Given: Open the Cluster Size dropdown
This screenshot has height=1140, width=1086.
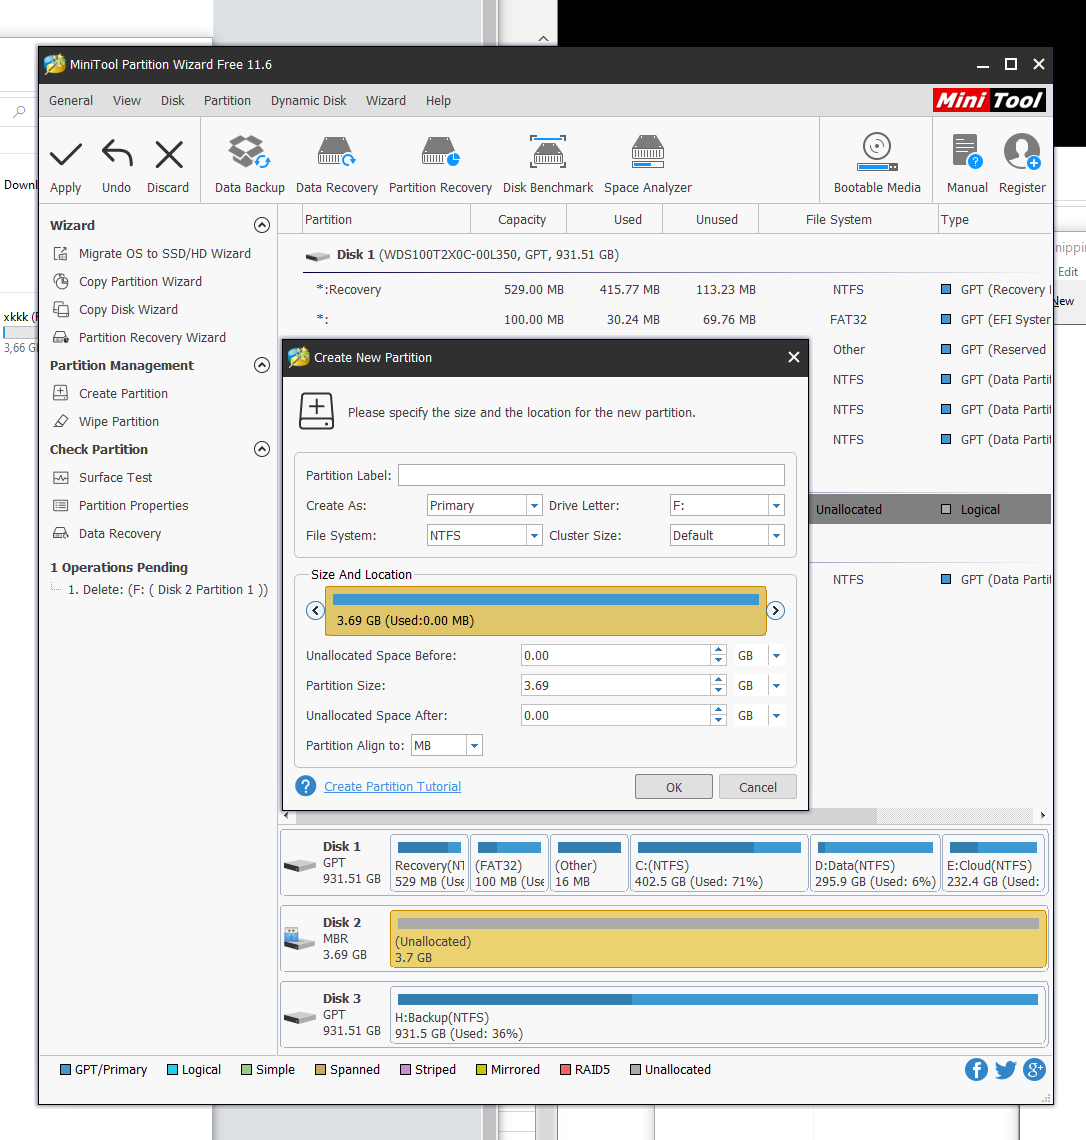Looking at the screenshot, I should [x=776, y=535].
